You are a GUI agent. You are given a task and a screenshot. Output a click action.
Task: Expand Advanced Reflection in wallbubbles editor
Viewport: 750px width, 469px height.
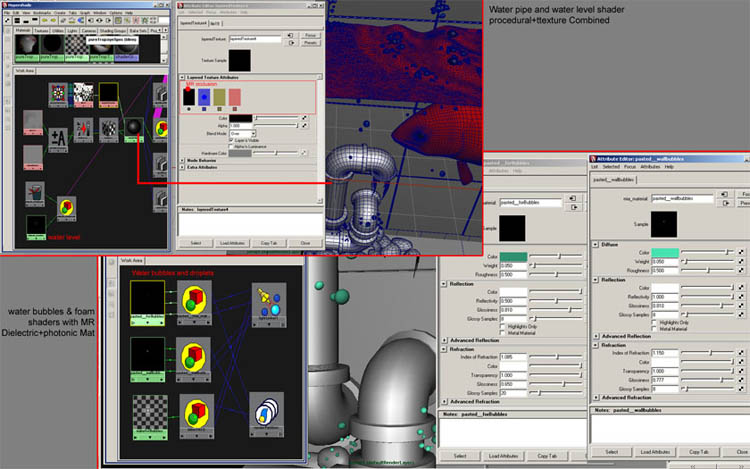click(596, 336)
